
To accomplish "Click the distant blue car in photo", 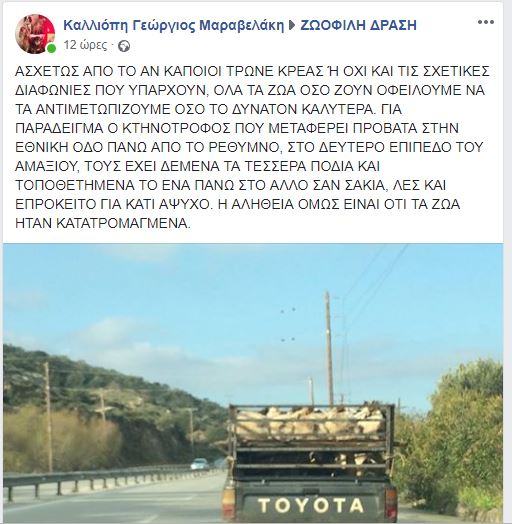I will [x=200, y=465].
